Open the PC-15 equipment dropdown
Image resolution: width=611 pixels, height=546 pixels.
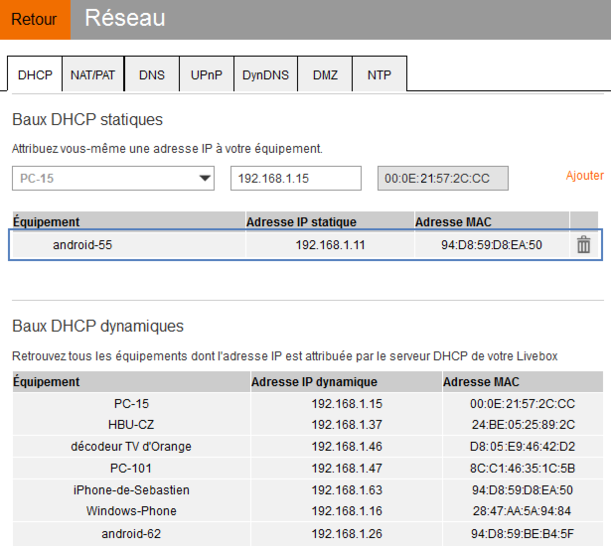pos(114,178)
